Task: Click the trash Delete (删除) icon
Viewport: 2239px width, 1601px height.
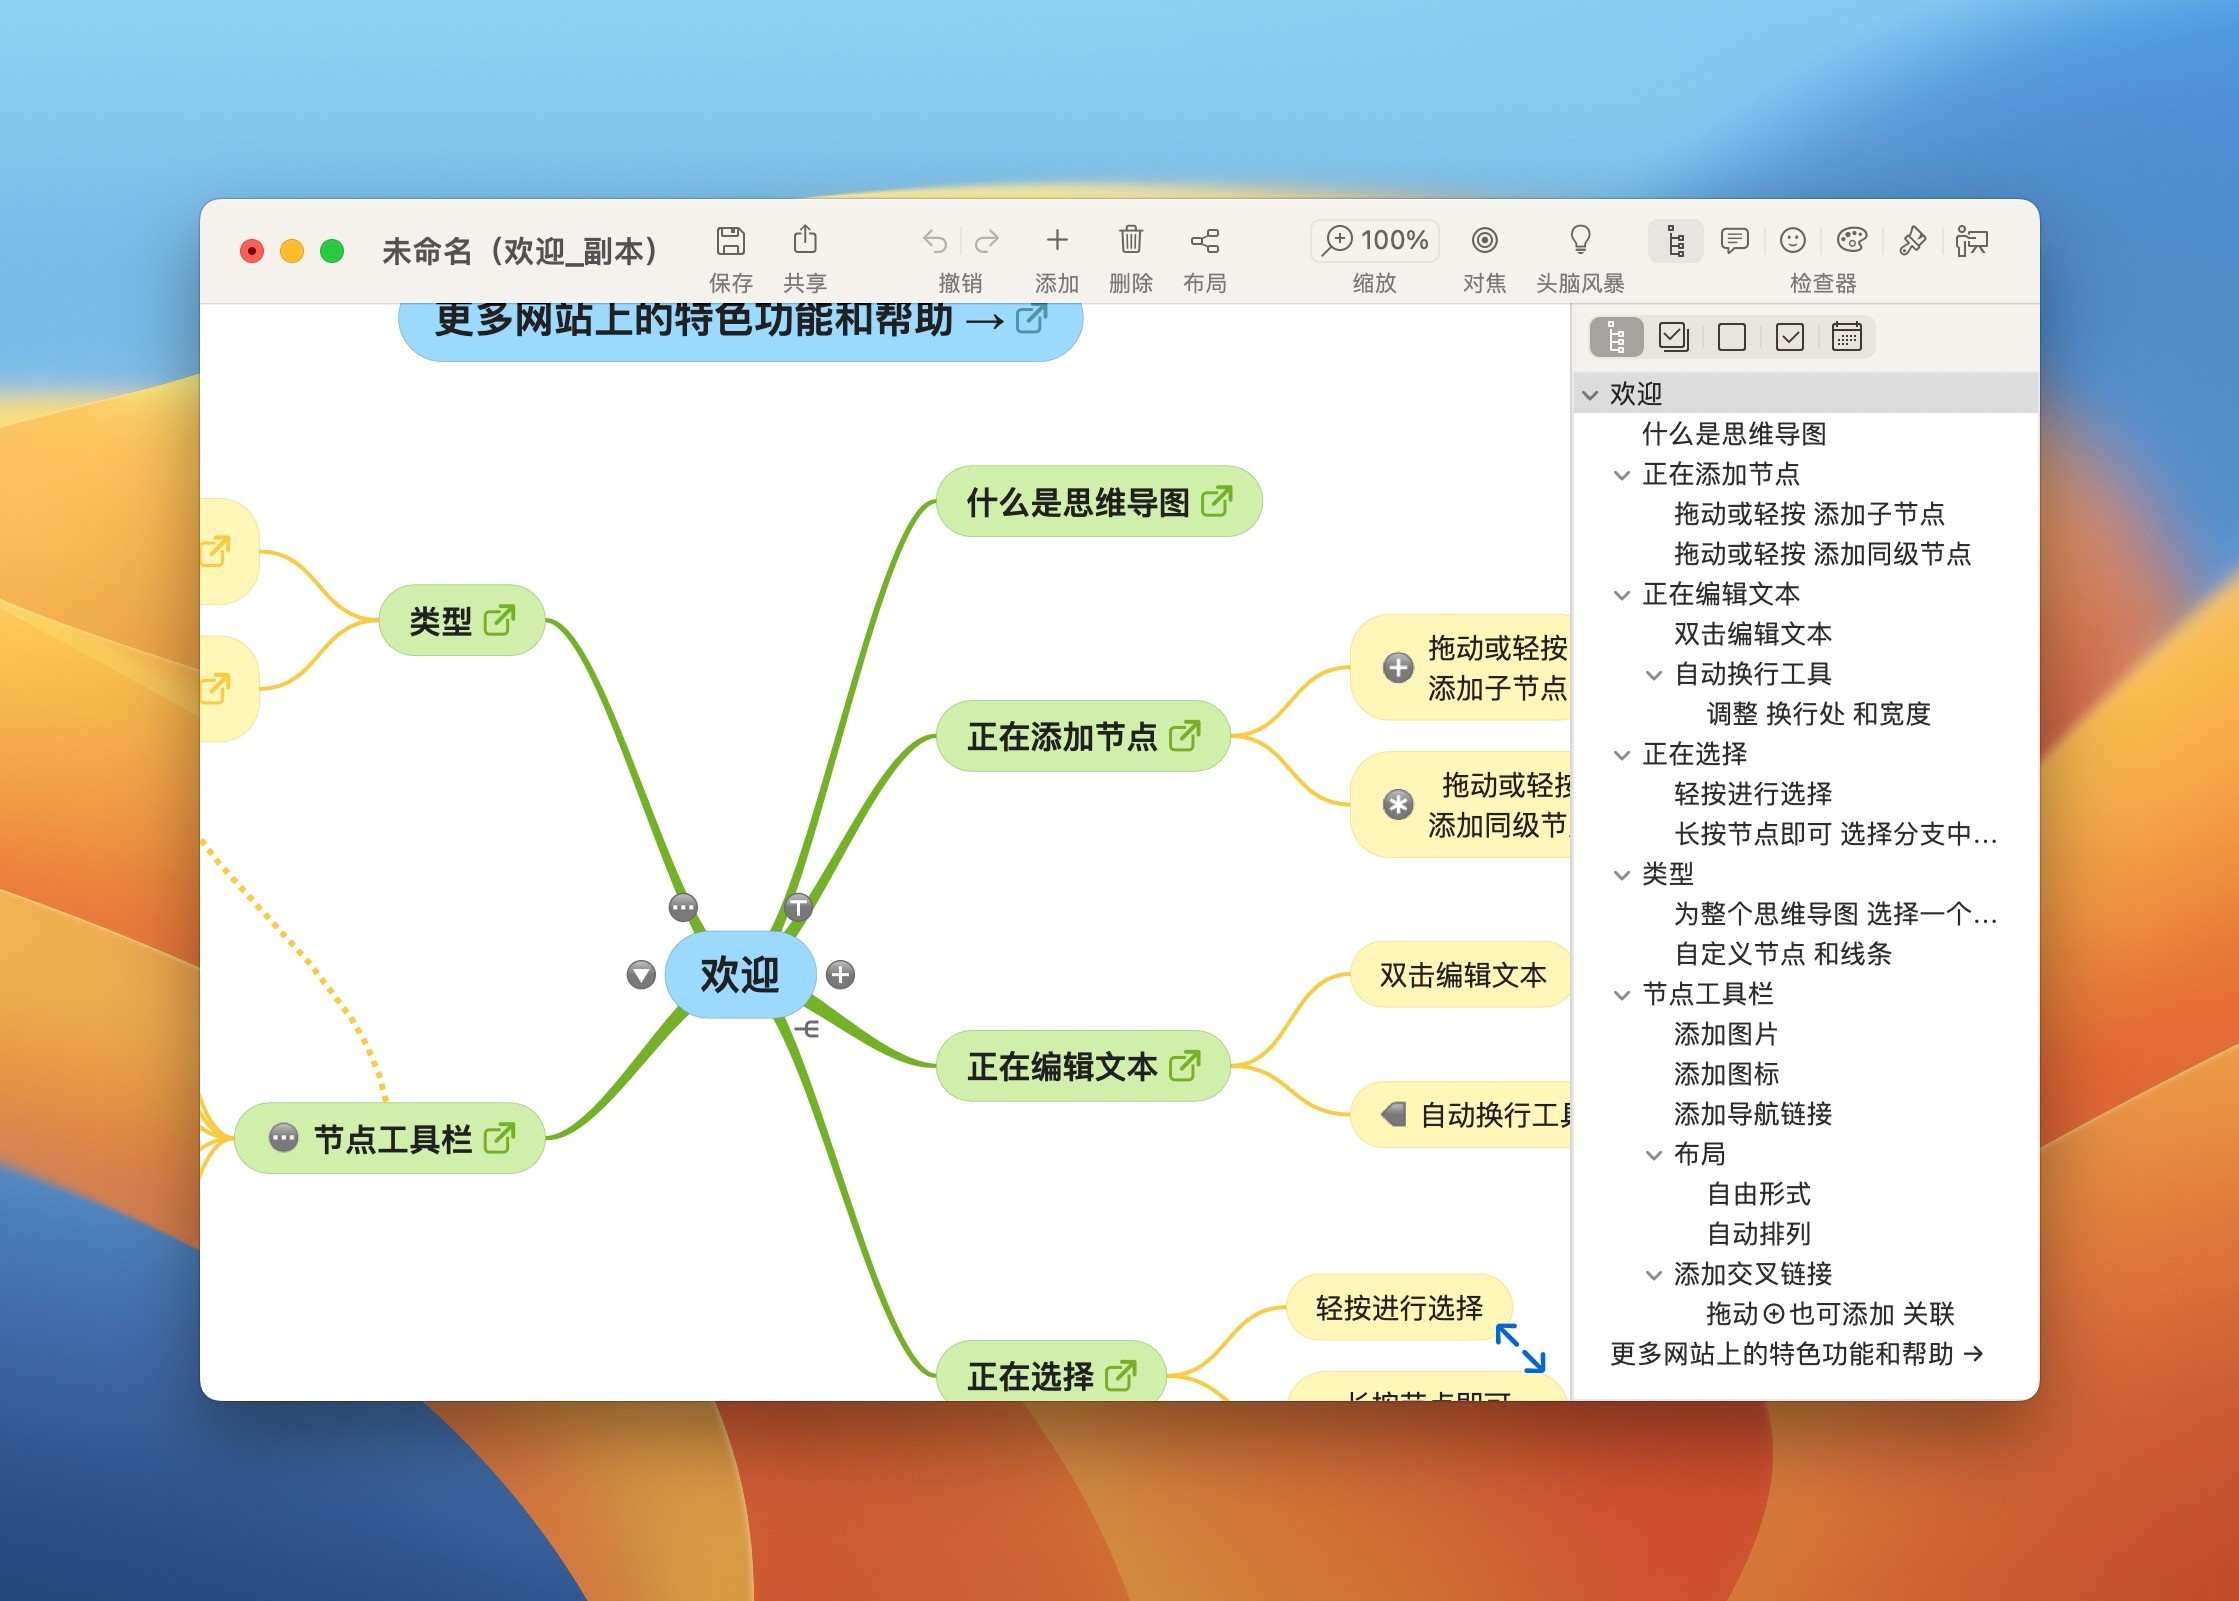Action: click(x=1130, y=241)
